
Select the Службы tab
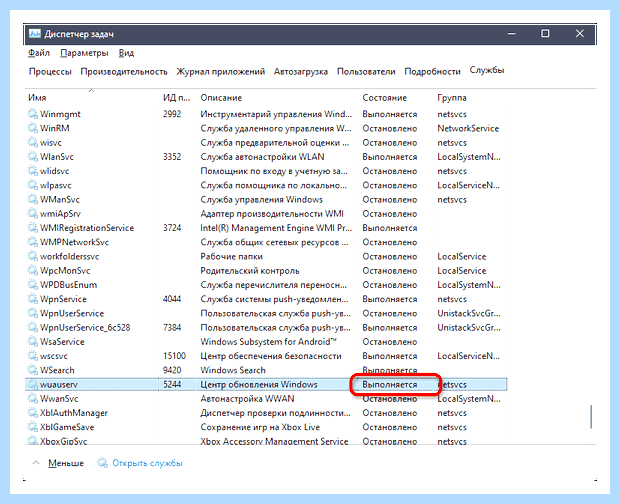point(487,70)
